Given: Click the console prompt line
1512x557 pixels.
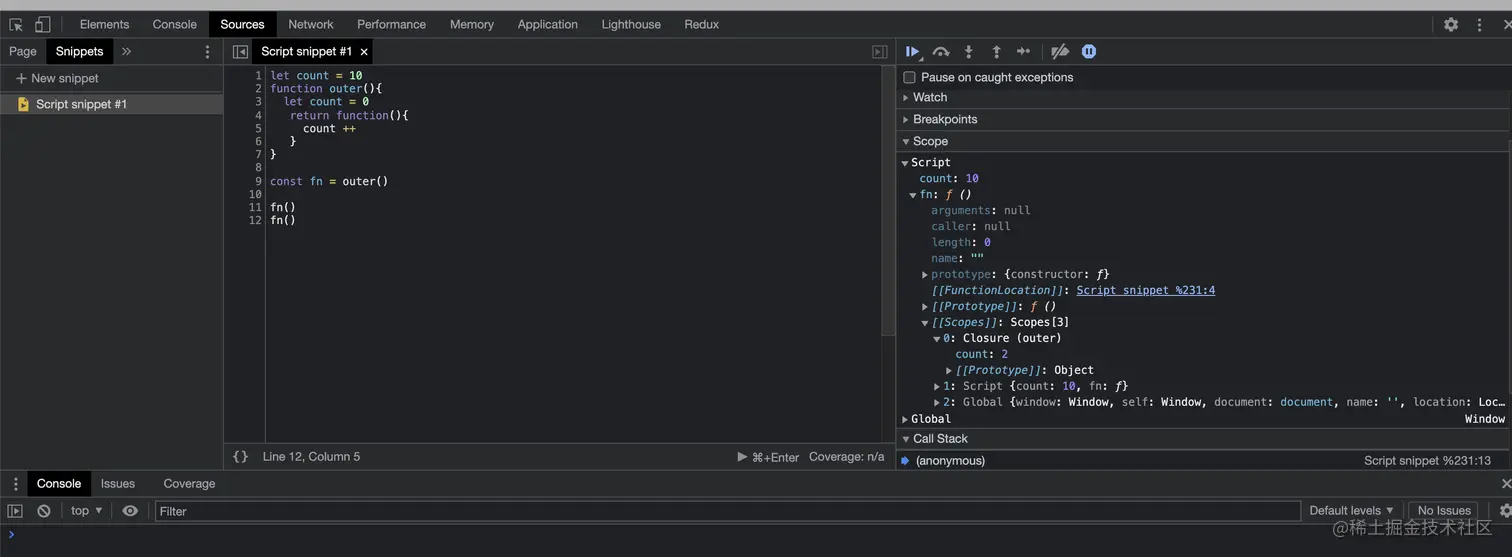Looking at the screenshot, I should point(756,535).
